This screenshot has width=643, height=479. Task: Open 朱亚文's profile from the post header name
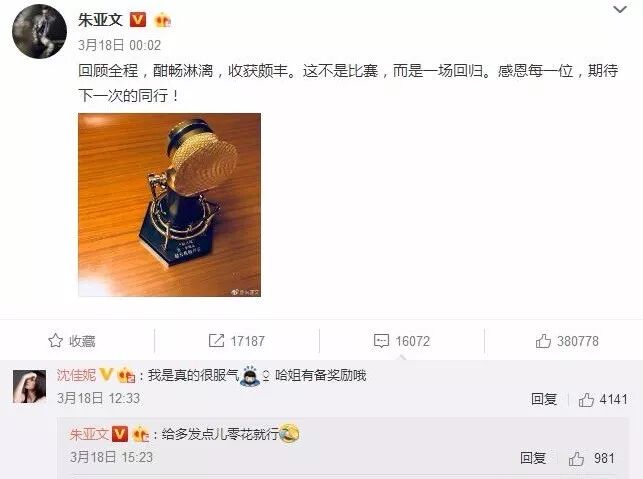(100, 20)
